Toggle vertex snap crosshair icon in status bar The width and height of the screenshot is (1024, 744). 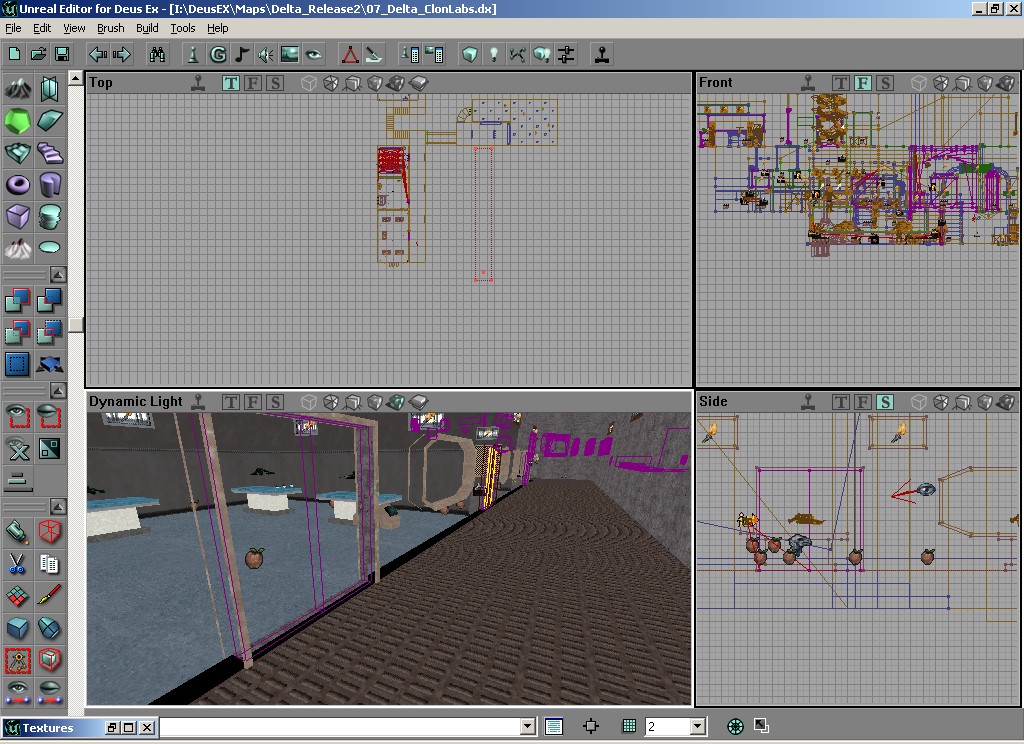coord(591,726)
